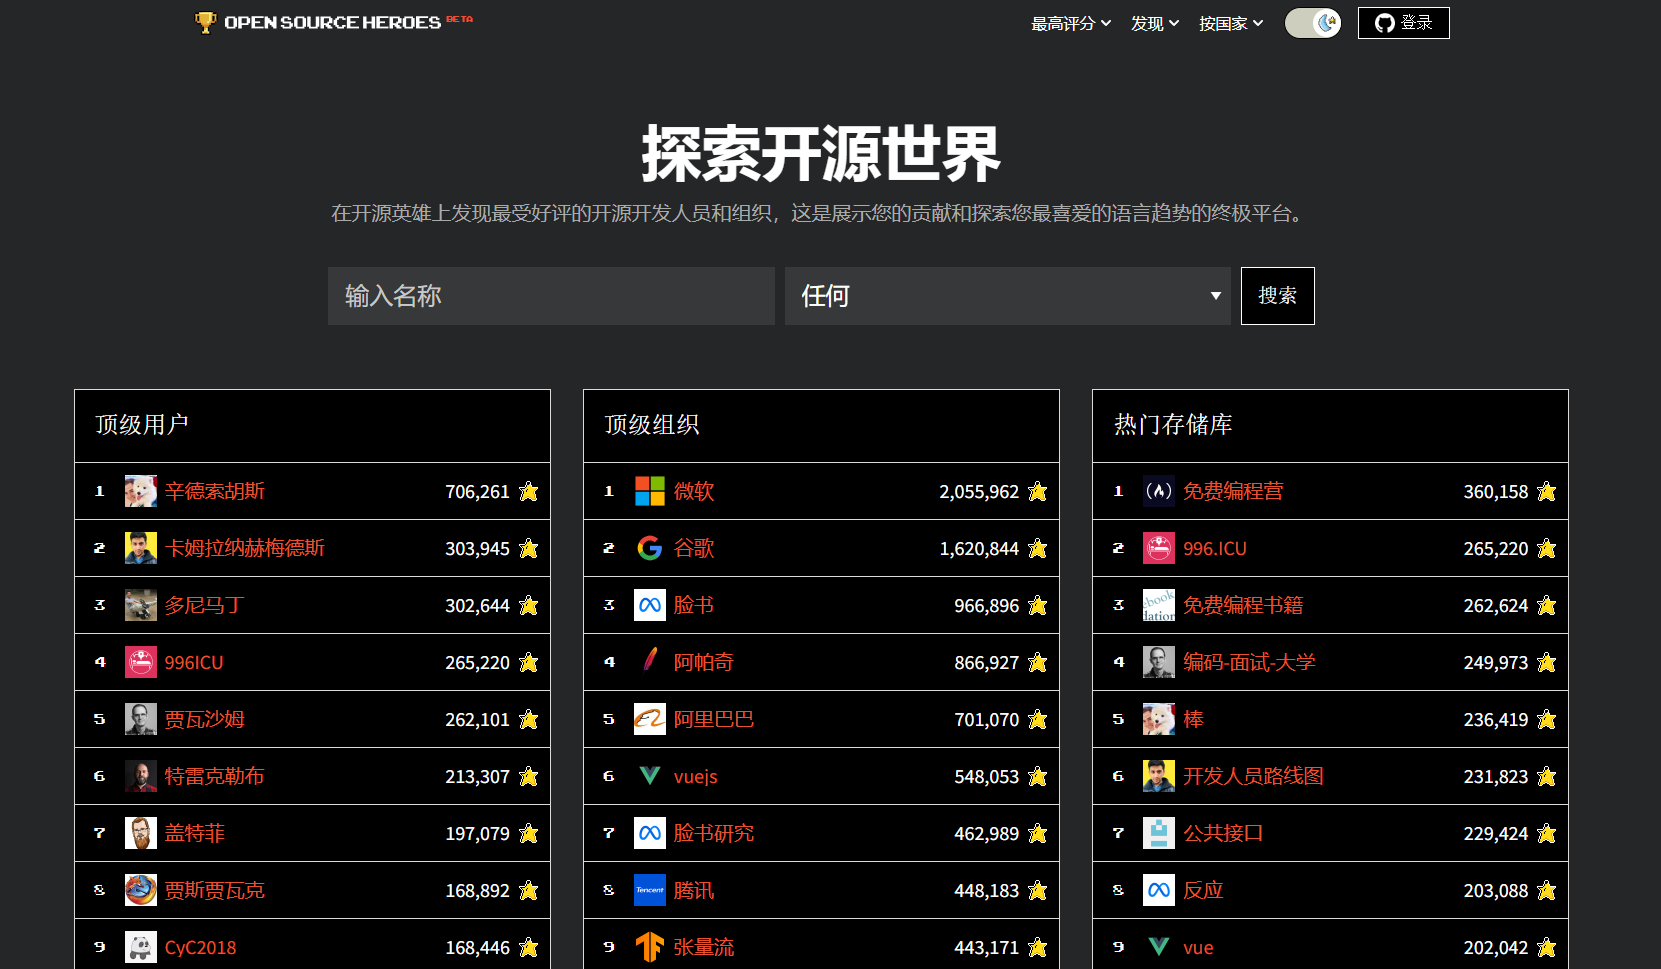The width and height of the screenshot is (1661, 969).
Task: Click the freeCodeCamp icon for 免费编程营
Action: 1159,491
